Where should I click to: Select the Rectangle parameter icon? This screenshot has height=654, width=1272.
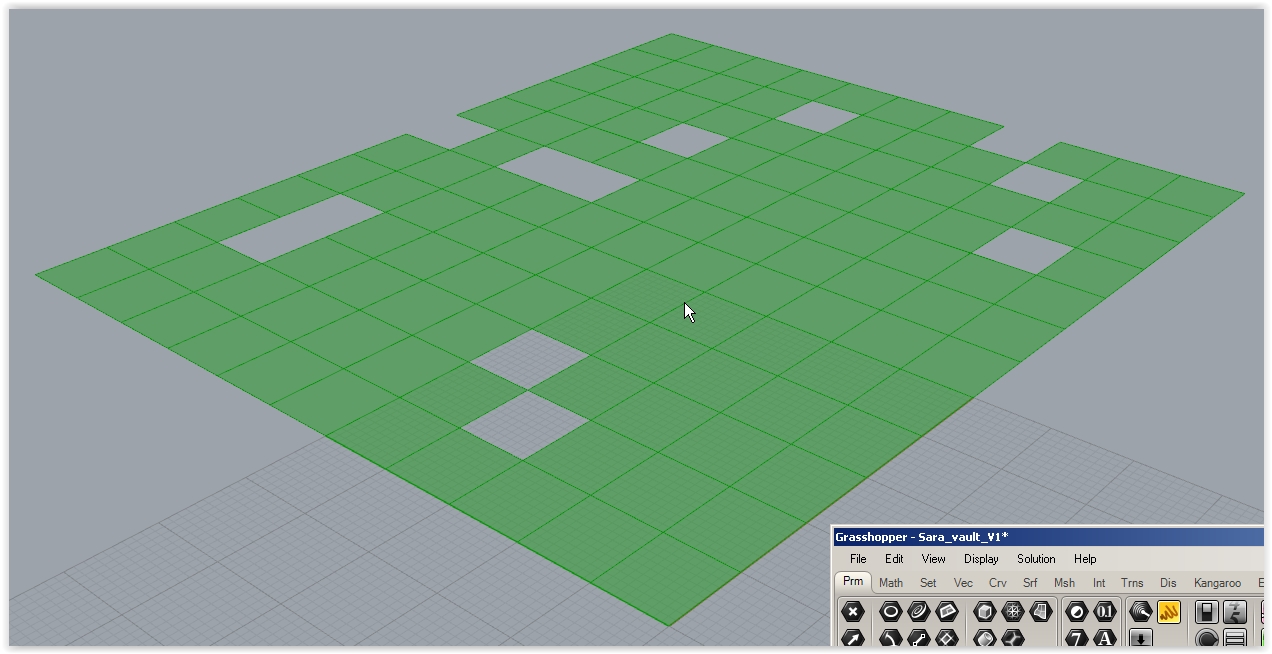[947, 638]
